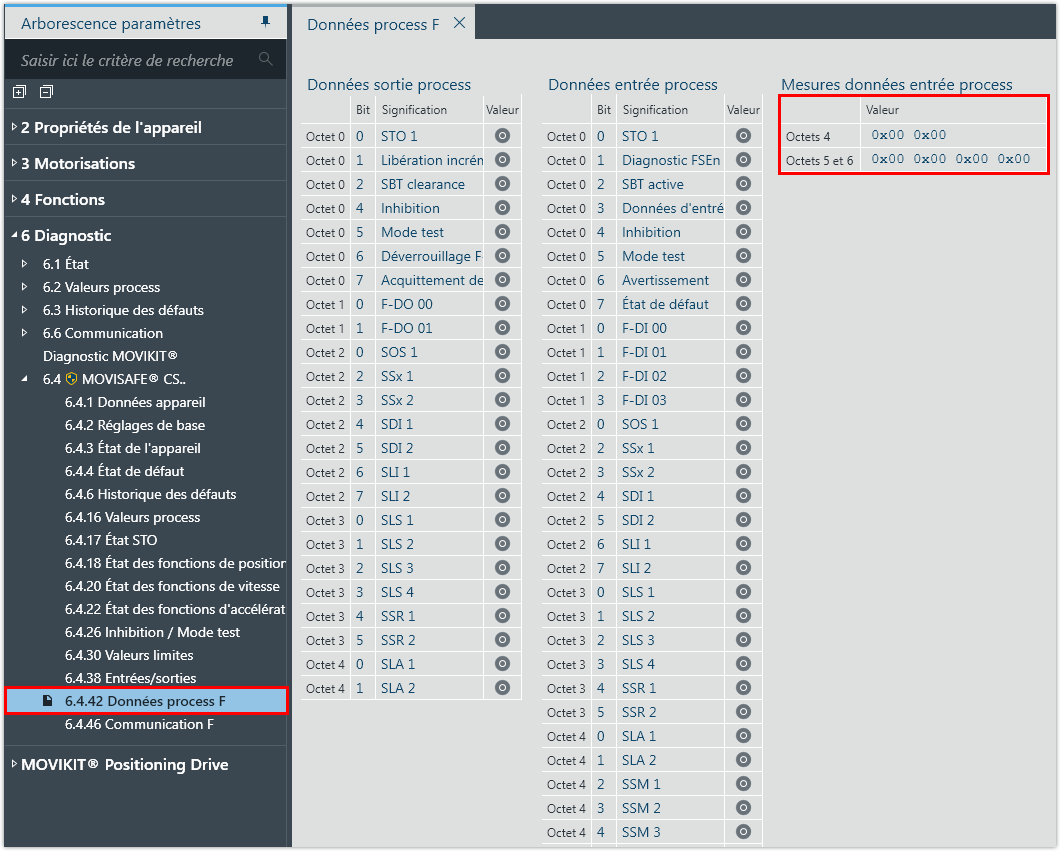Expand the 6.2 Valeurs process node
This screenshot has height=851, width=1060.
click(x=25, y=287)
